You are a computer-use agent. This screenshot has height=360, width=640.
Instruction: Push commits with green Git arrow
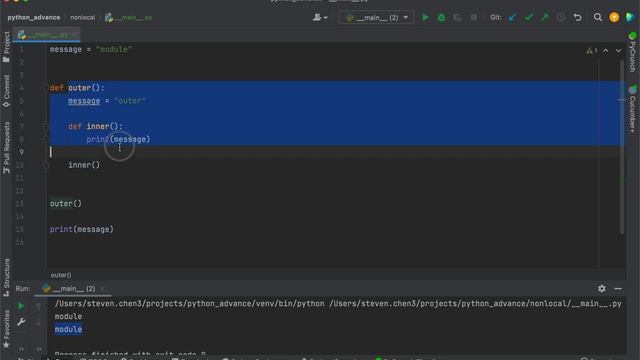point(544,18)
